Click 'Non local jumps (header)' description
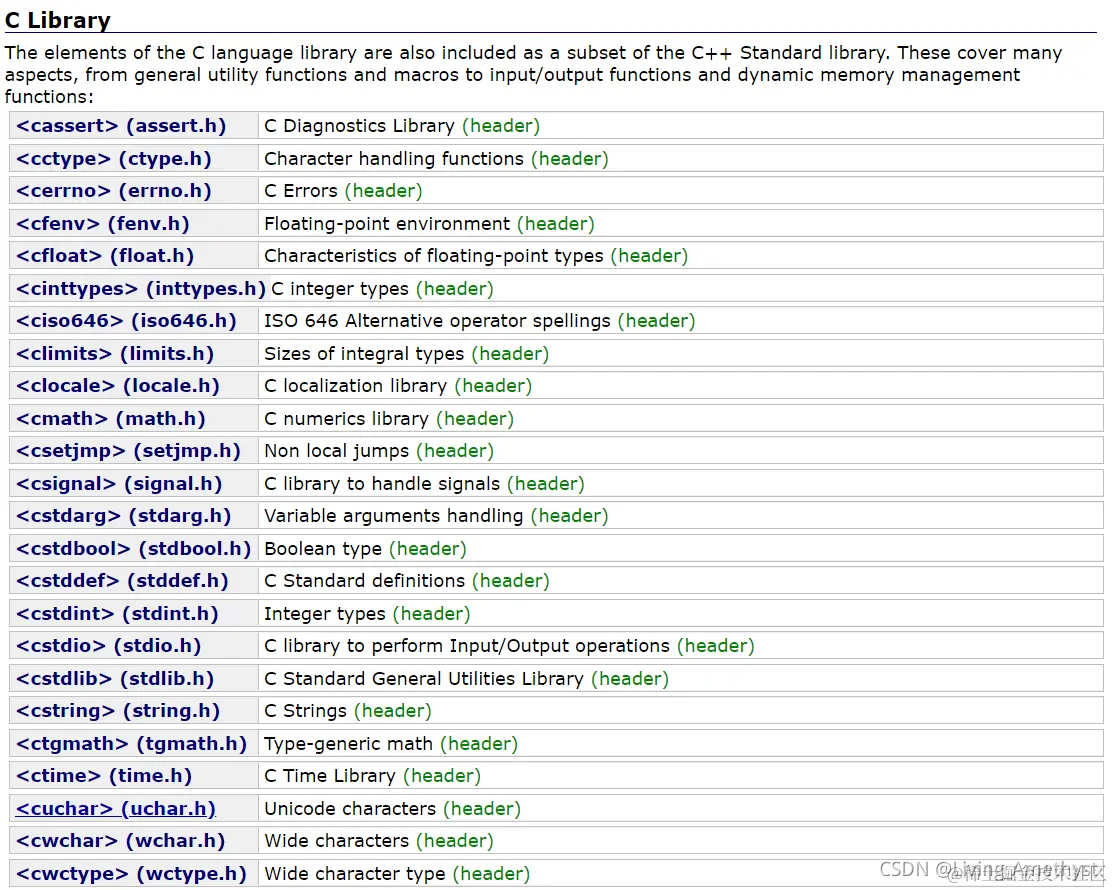This screenshot has width=1113, height=890. pos(379,451)
